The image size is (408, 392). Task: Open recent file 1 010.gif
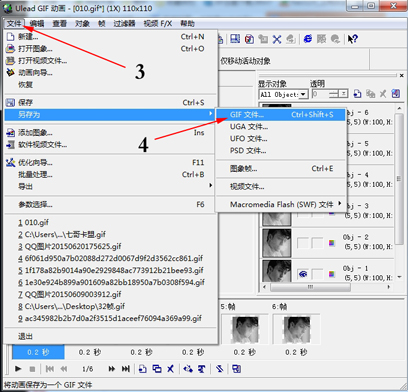pos(34,223)
